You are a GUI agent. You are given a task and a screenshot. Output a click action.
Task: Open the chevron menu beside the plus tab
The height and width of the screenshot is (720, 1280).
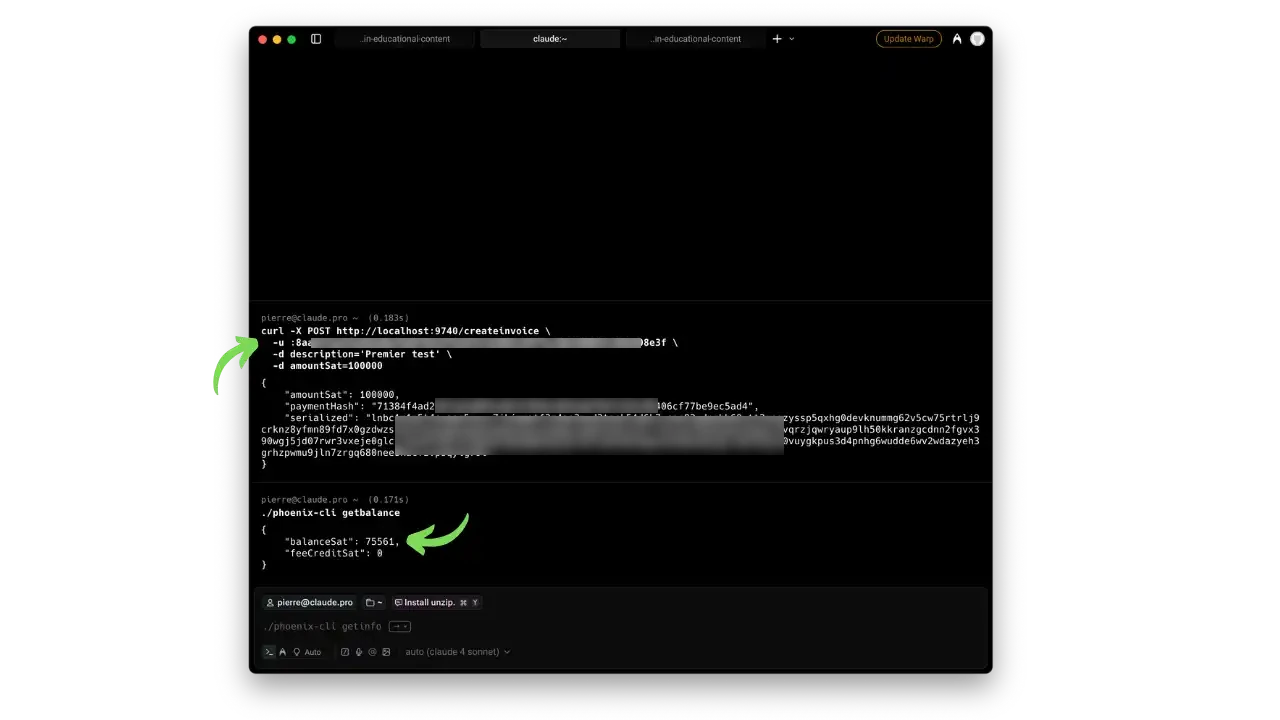791,38
